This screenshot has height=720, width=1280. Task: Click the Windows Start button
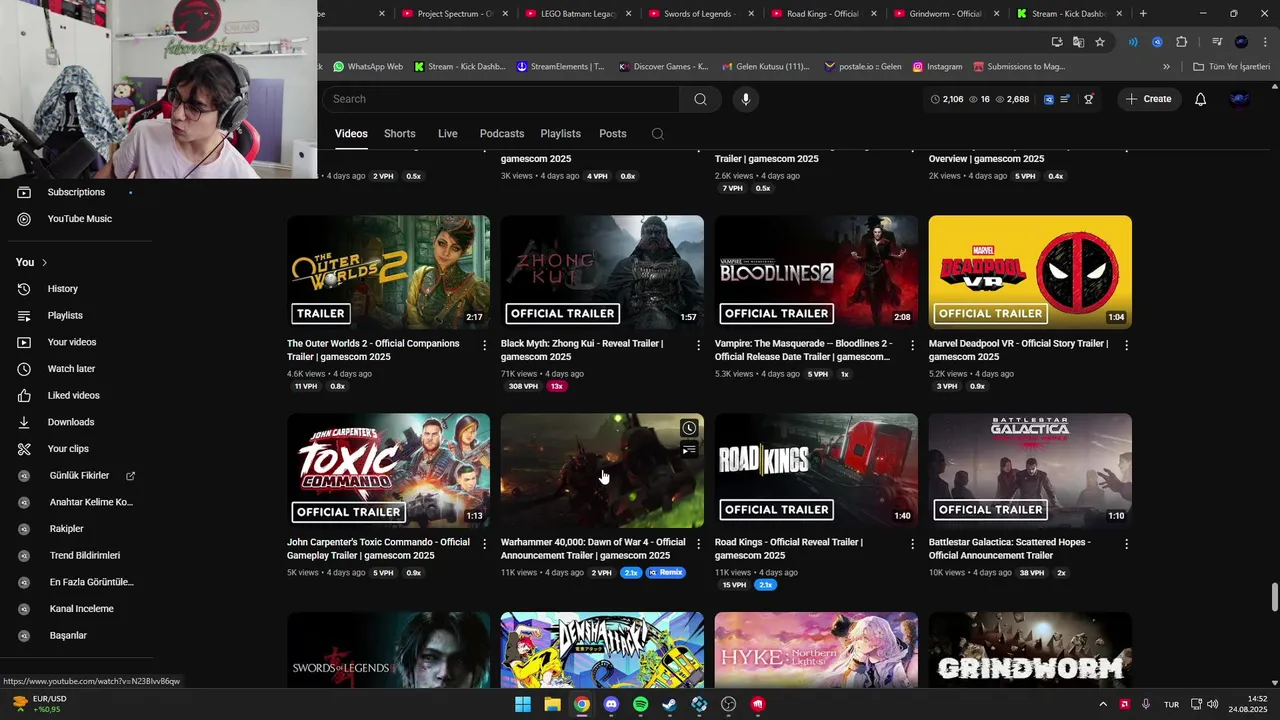[523, 704]
